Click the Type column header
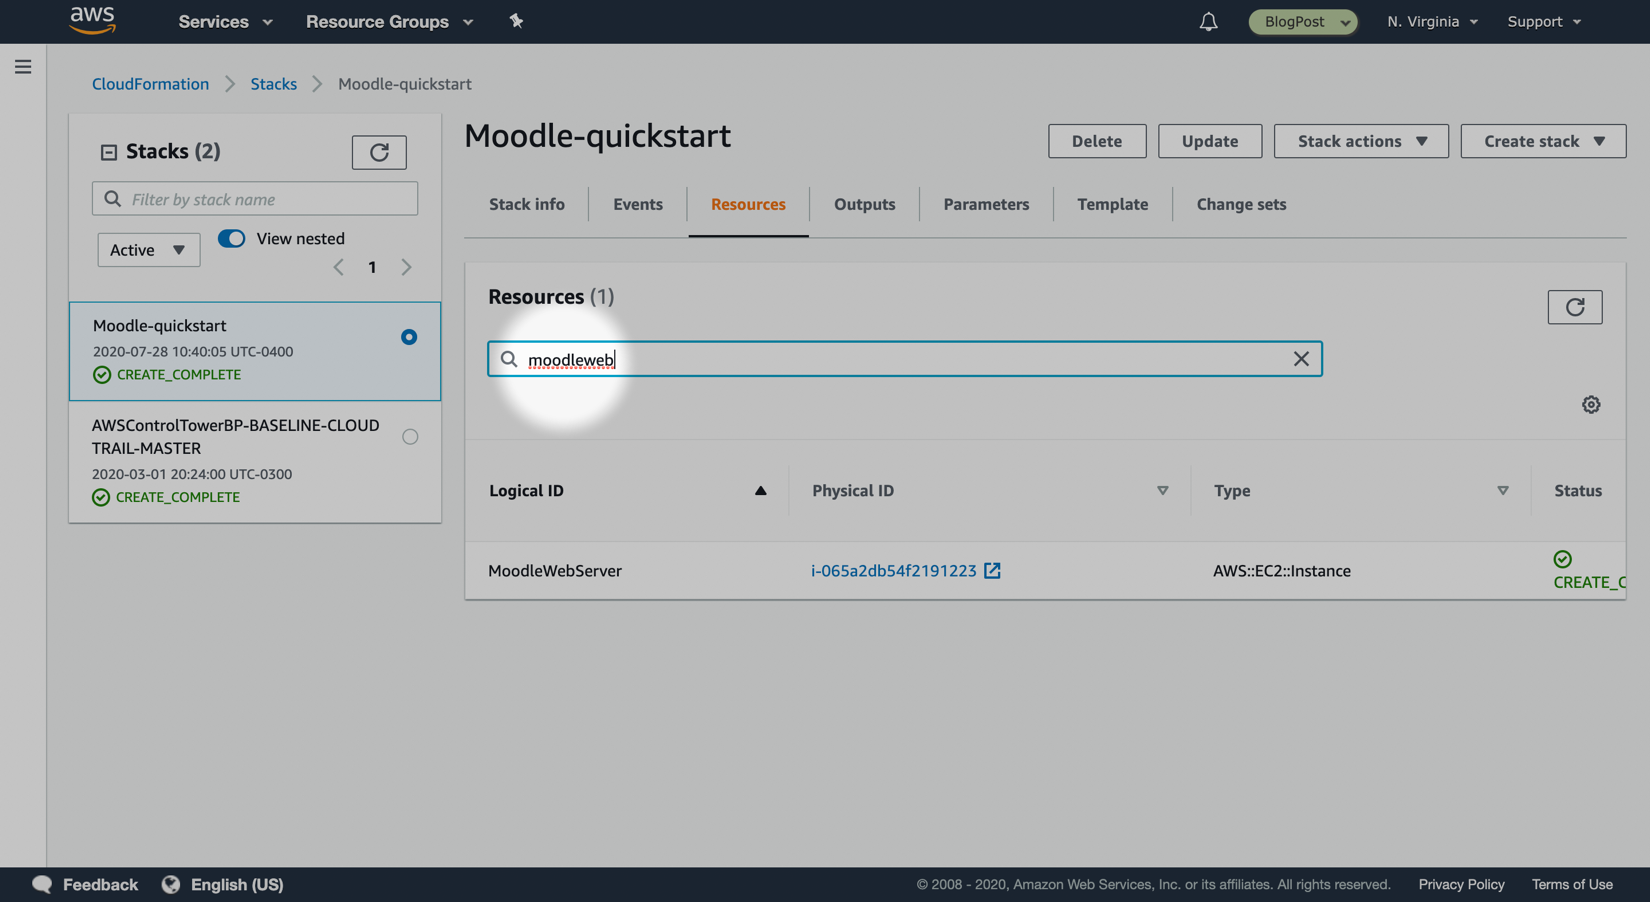 coord(1232,491)
